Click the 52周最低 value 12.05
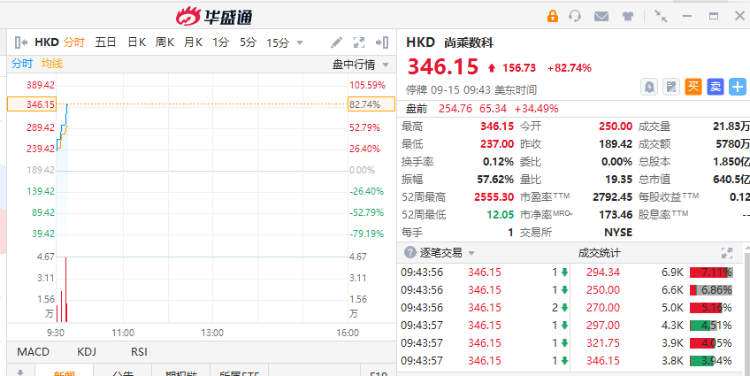The height and width of the screenshot is (376, 750). 500,215
